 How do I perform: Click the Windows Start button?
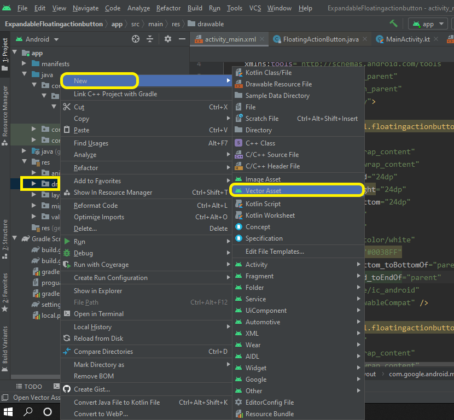point(8,412)
